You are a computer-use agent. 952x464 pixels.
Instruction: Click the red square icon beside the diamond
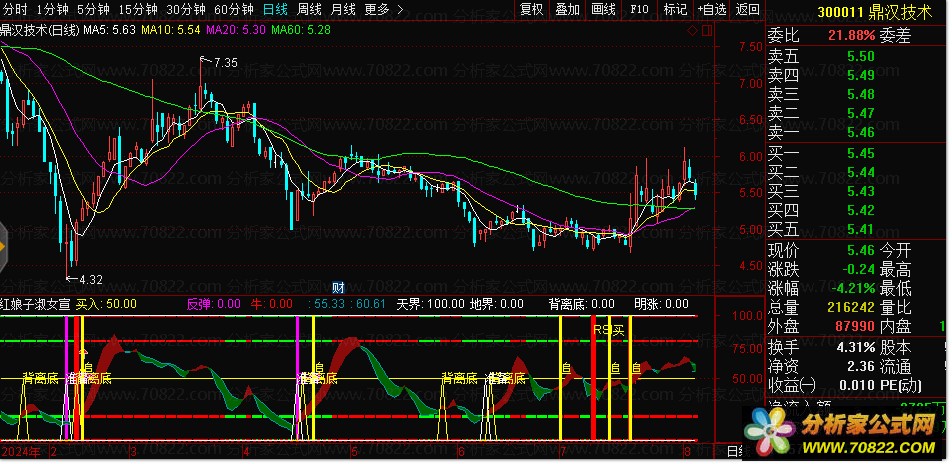(706, 30)
